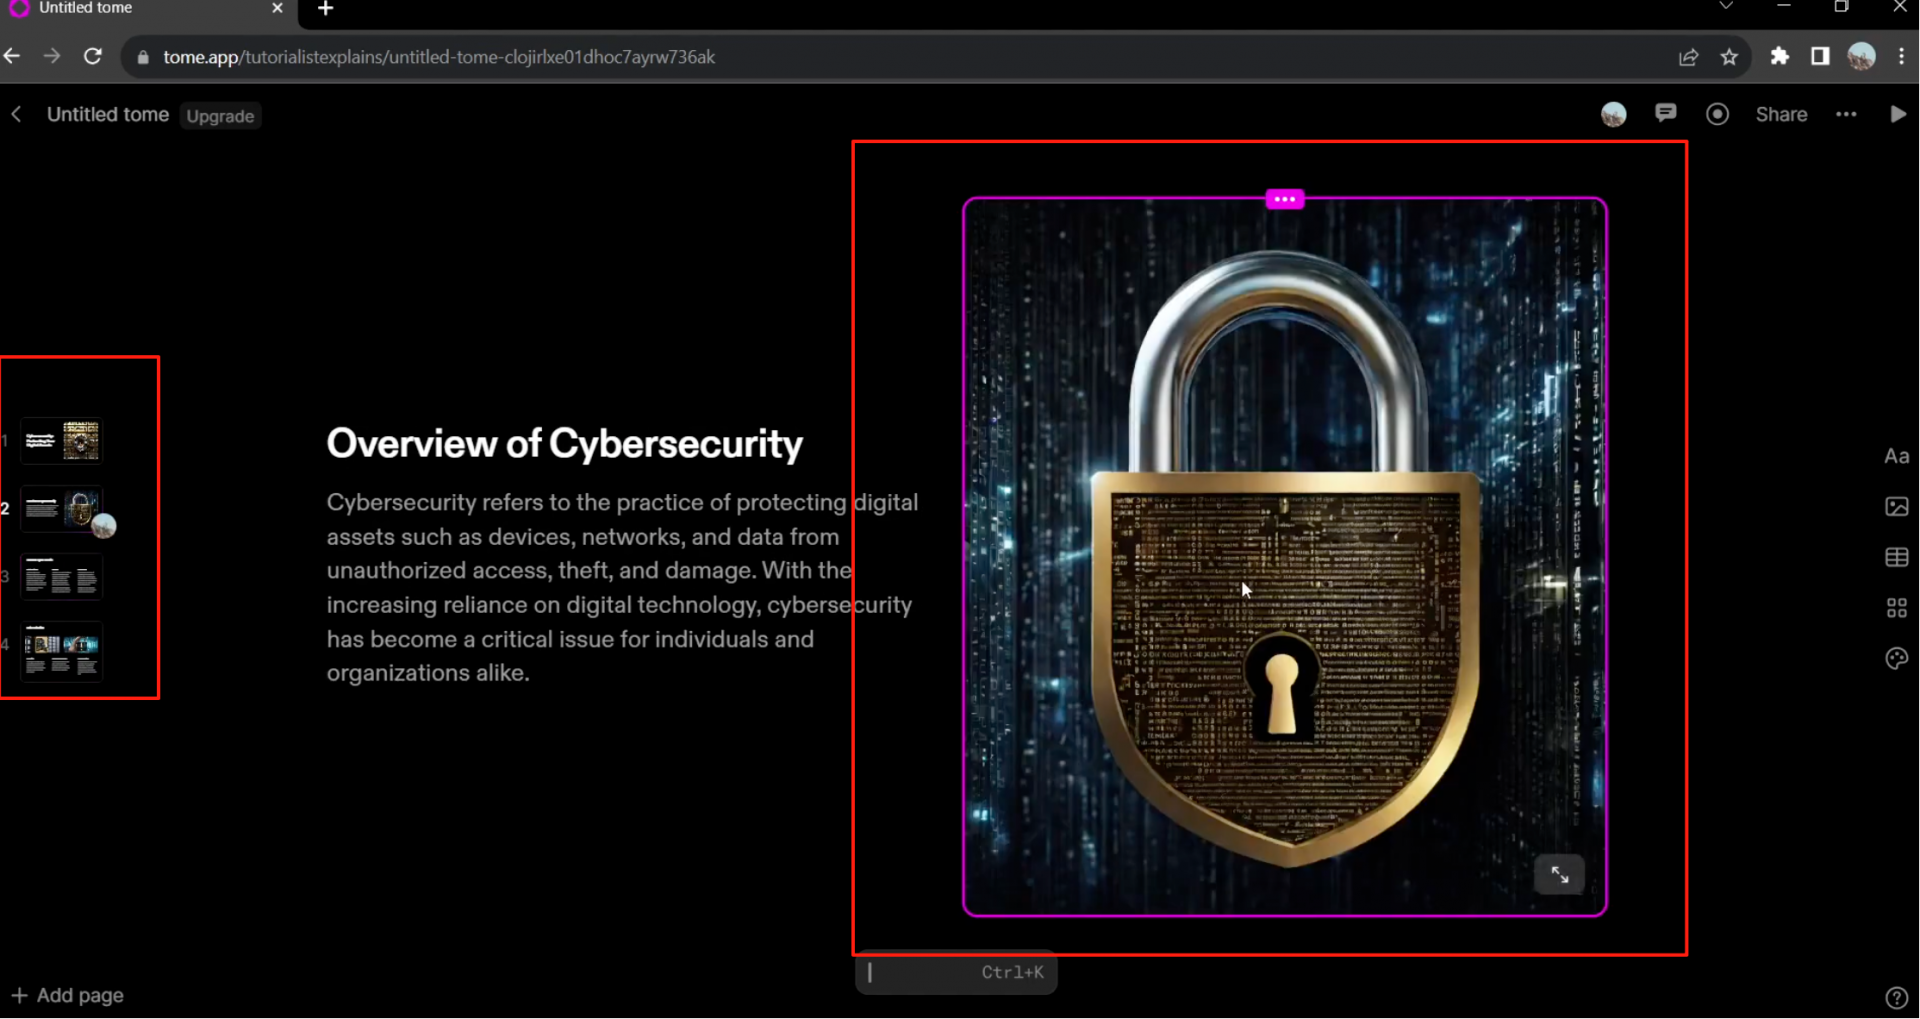The image size is (1920, 1019).
Task: Select page 3 thumbnail
Action: 62,577
